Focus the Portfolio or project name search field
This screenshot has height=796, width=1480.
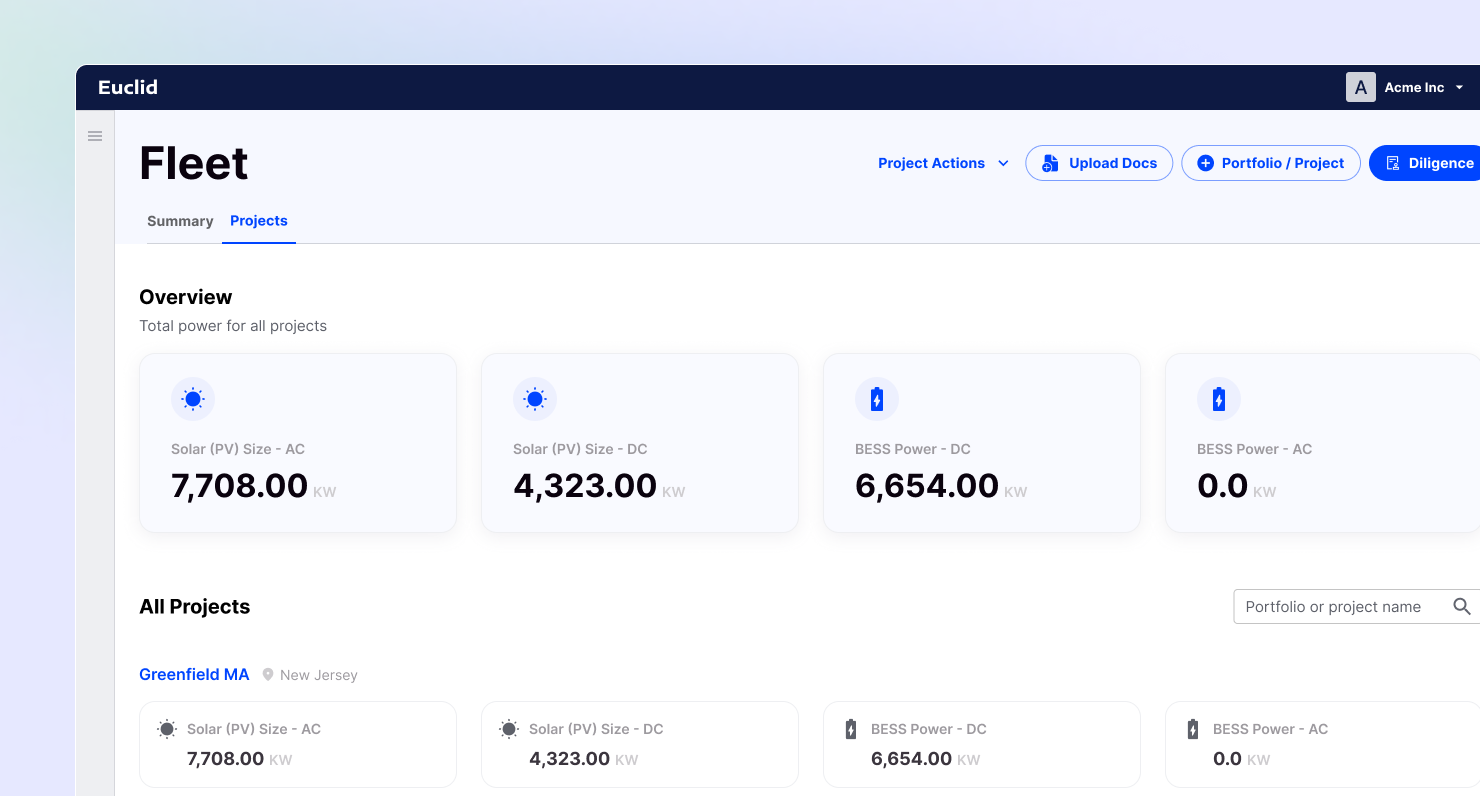pyautogui.click(x=1357, y=607)
